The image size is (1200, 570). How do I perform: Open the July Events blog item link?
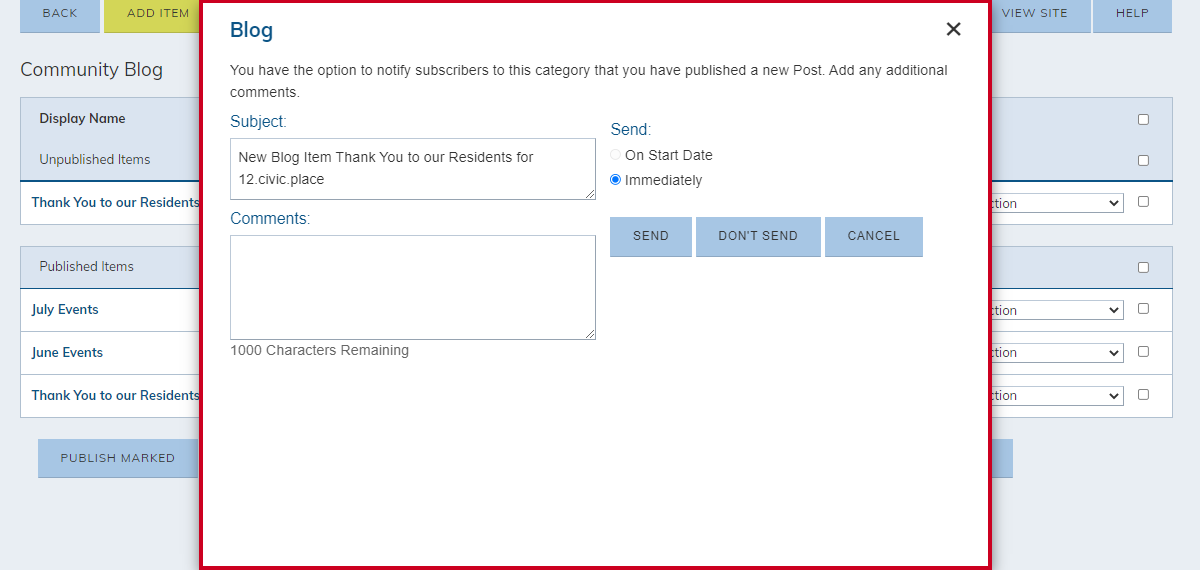[65, 310]
